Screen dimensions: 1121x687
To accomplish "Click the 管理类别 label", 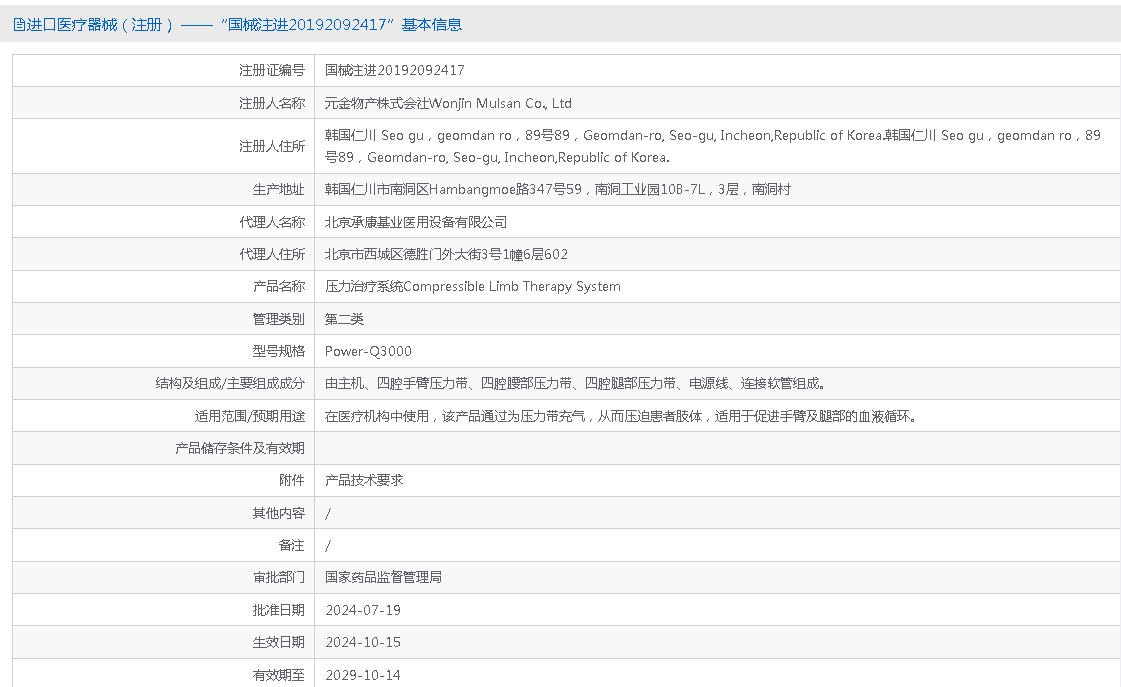I will 278,319.
